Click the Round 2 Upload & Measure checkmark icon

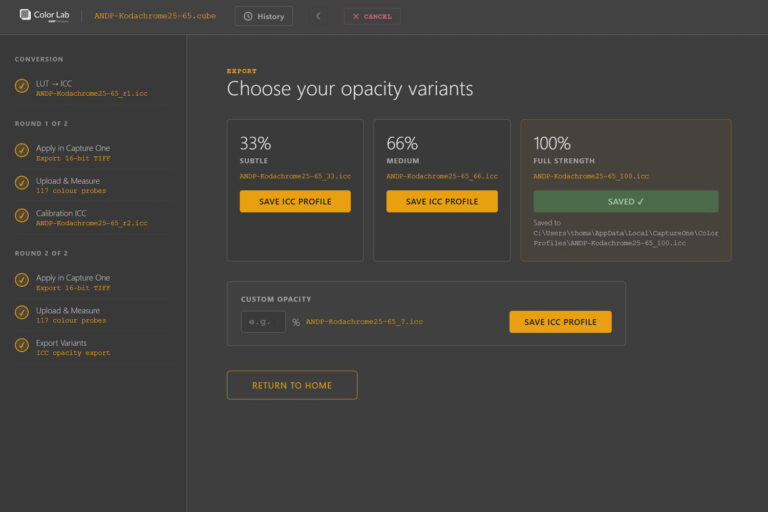[x=22, y=312]
